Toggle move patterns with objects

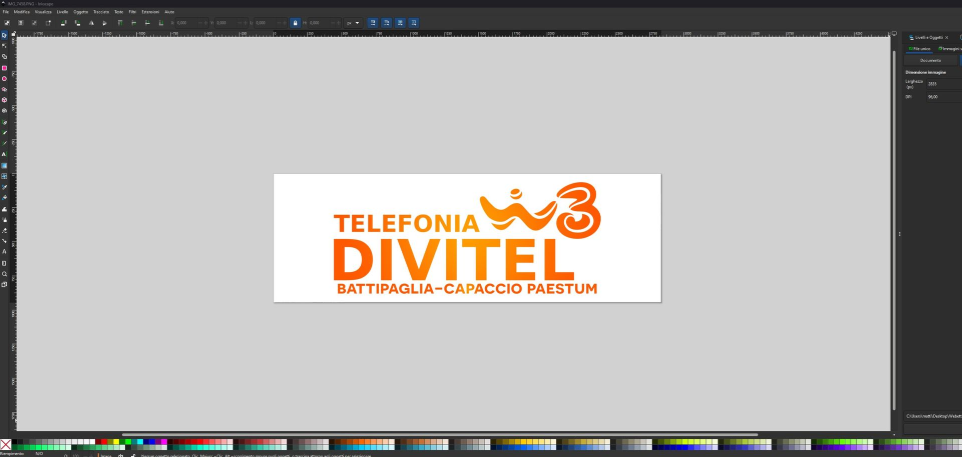[x=414, y=23]
